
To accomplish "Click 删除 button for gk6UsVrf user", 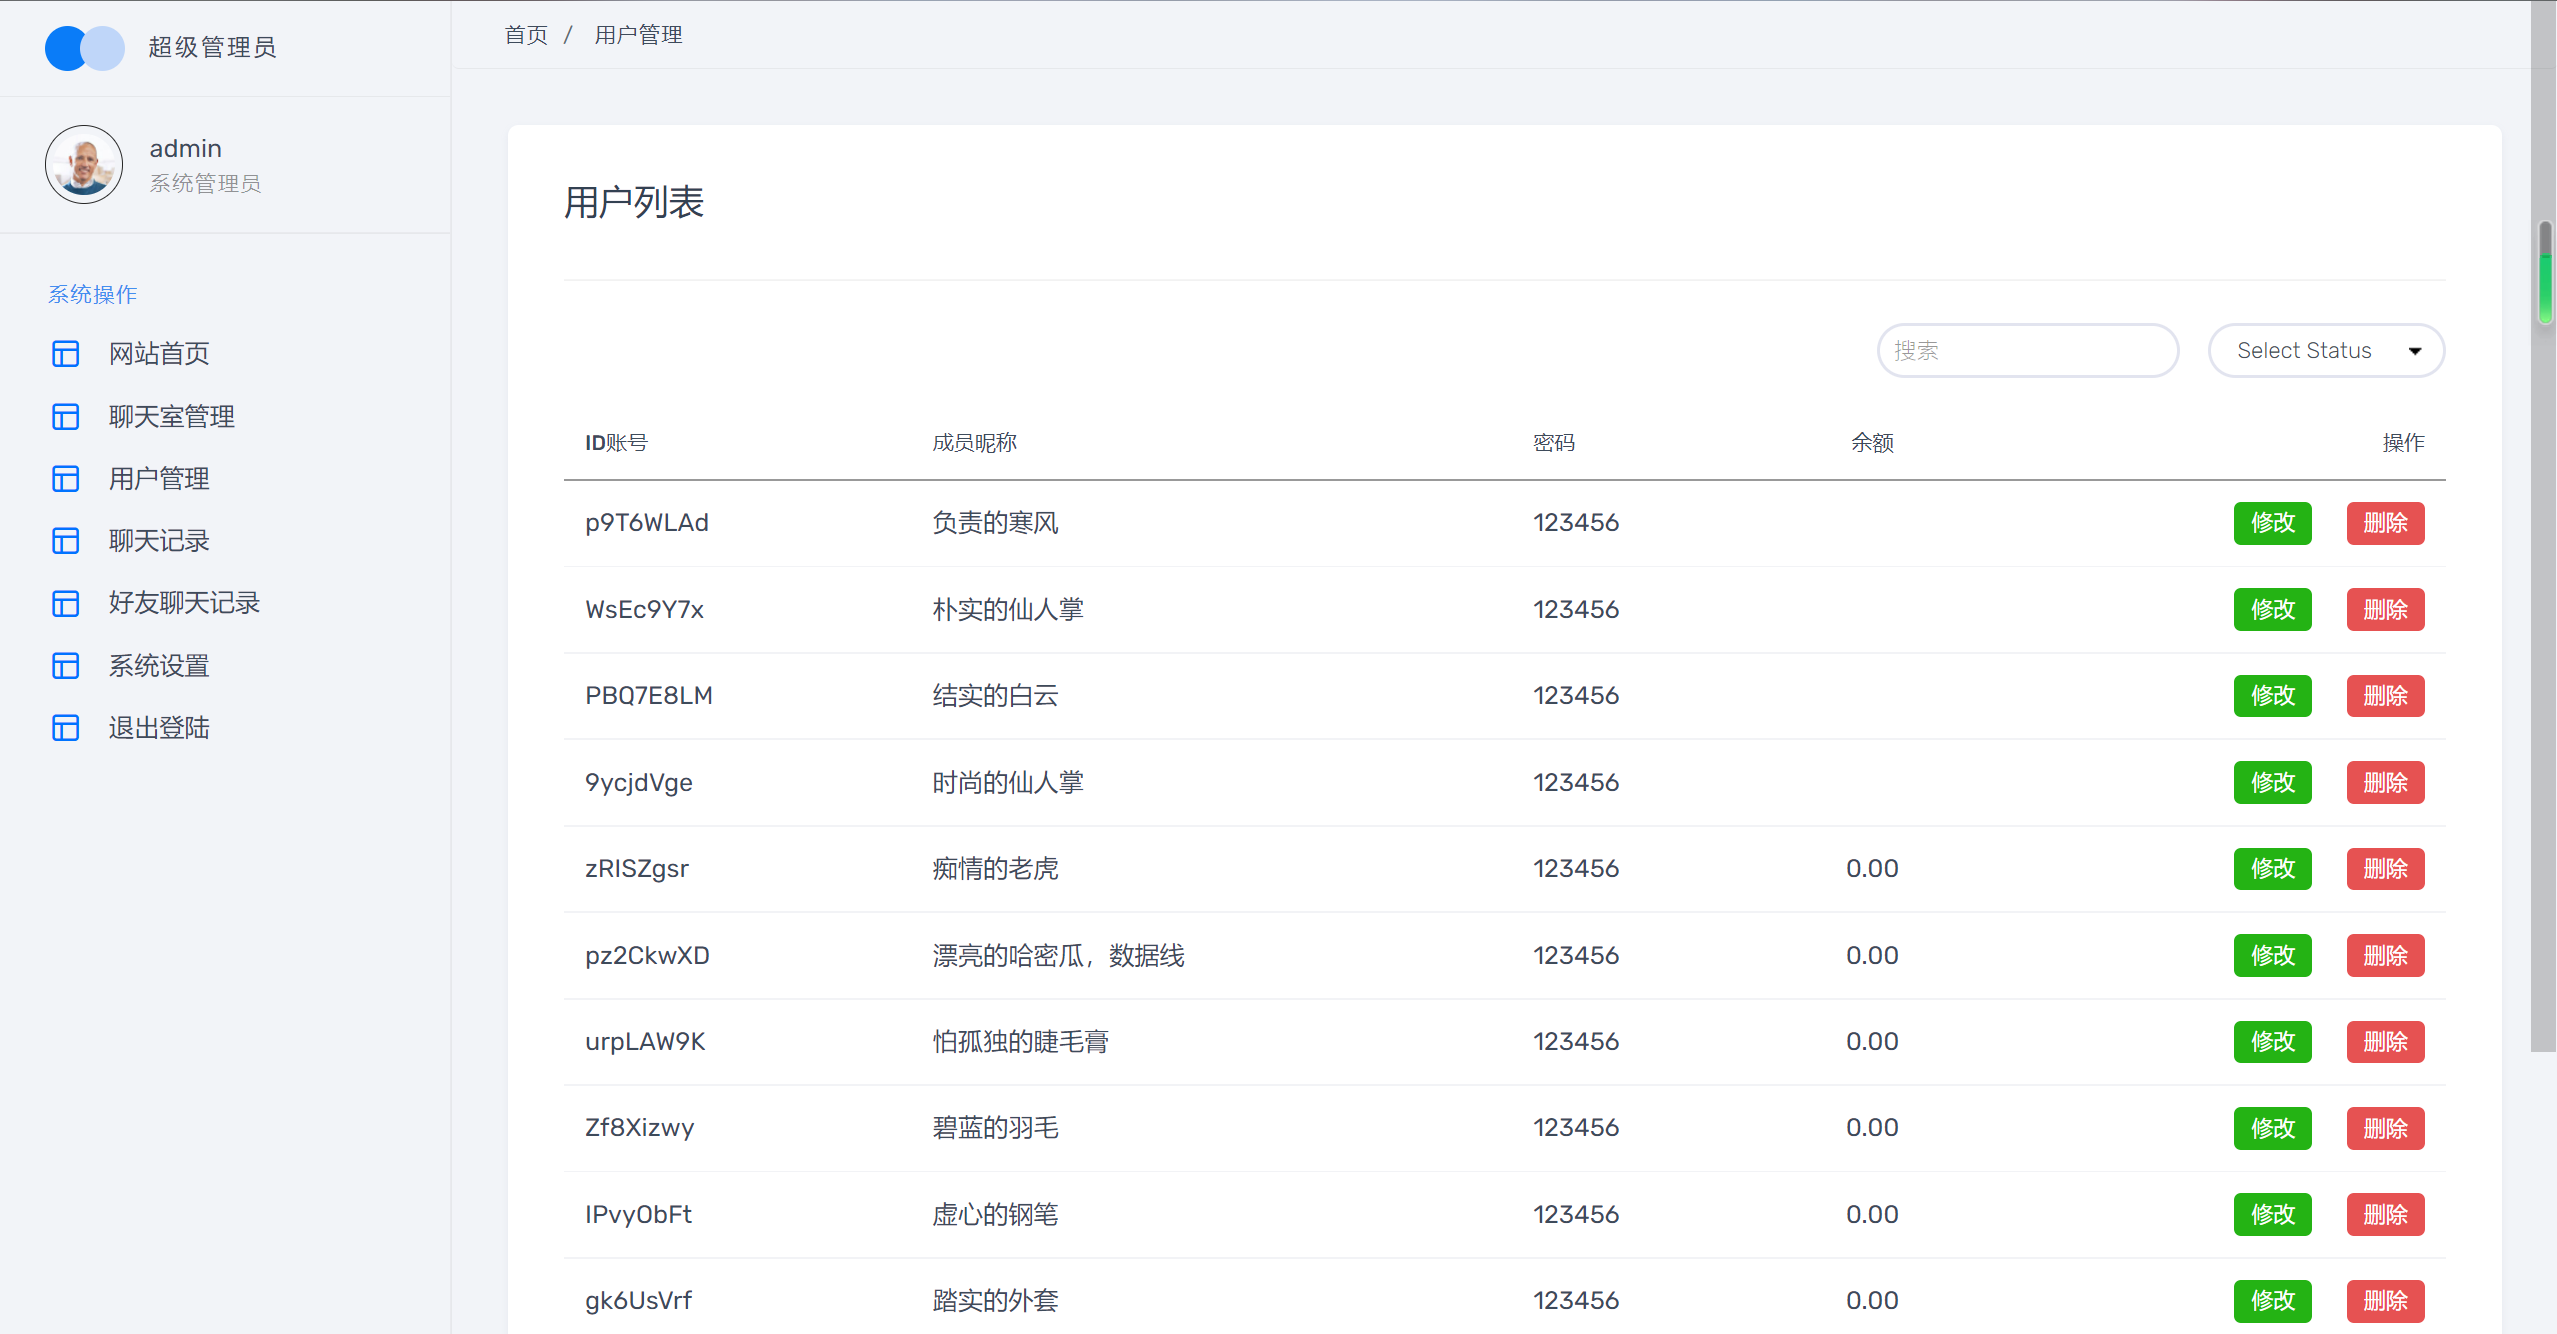I will 2385,1300.
